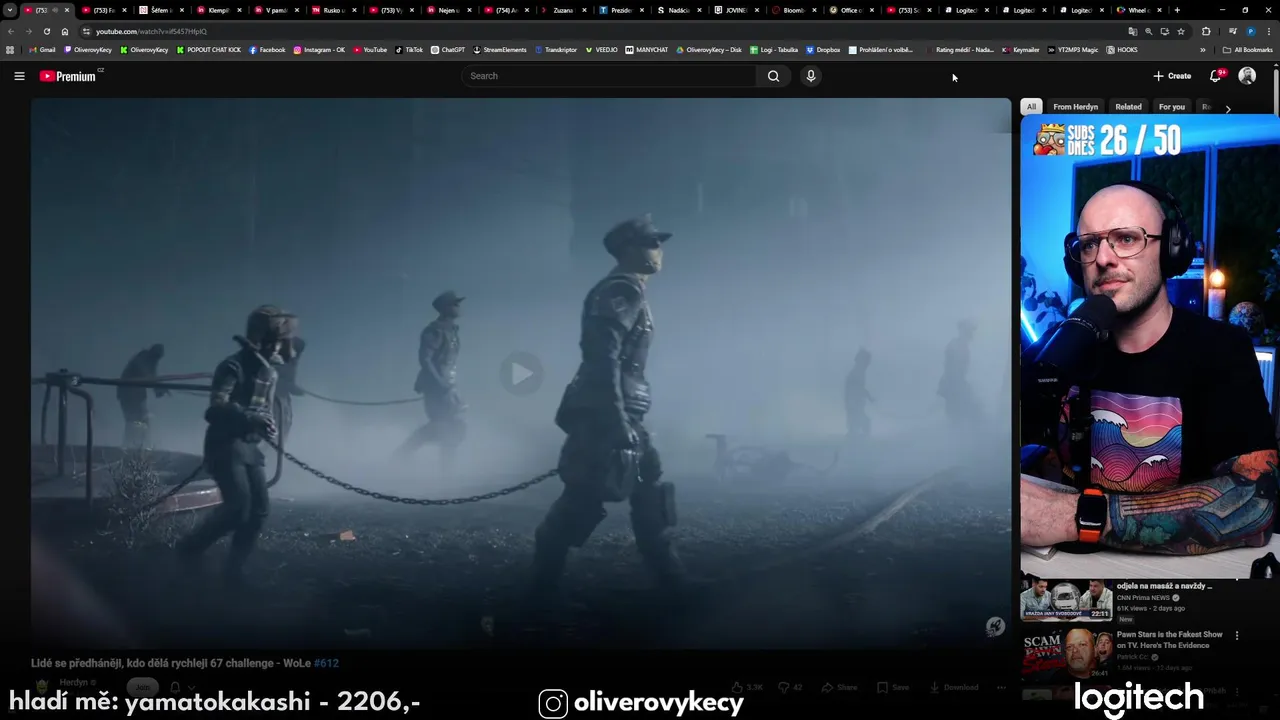Select the Related chip
This screenshot has height=720, width=1280.
pos(1128,106)
